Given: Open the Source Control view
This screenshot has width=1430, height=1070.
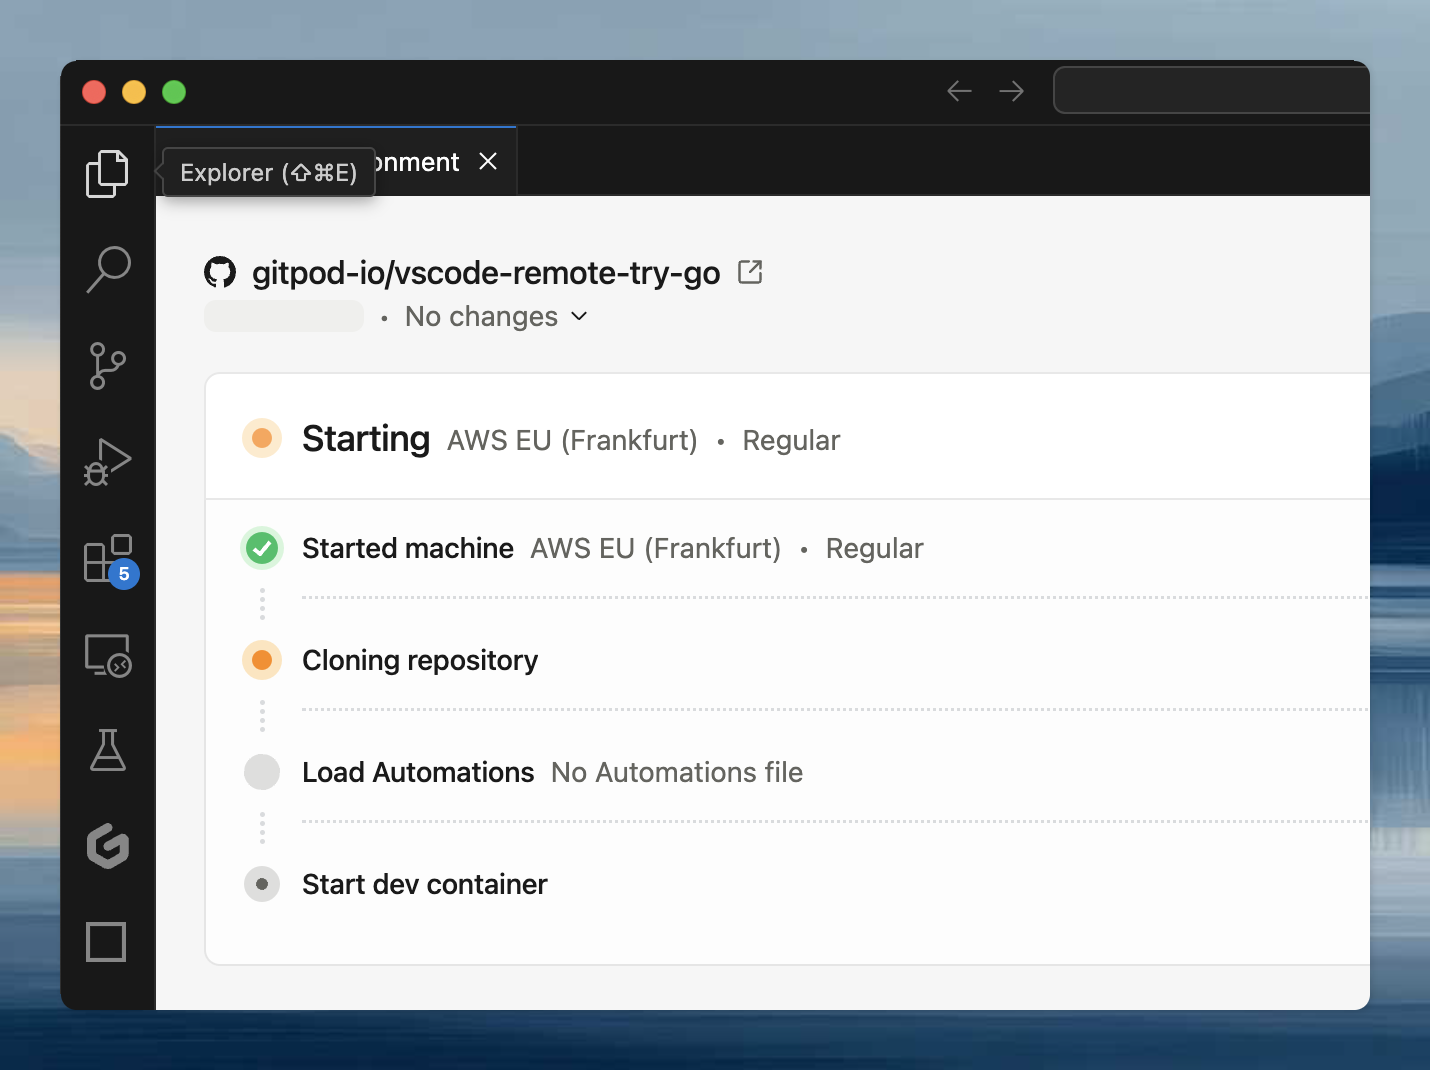Looking at the screenshot, I should (106, 366).
